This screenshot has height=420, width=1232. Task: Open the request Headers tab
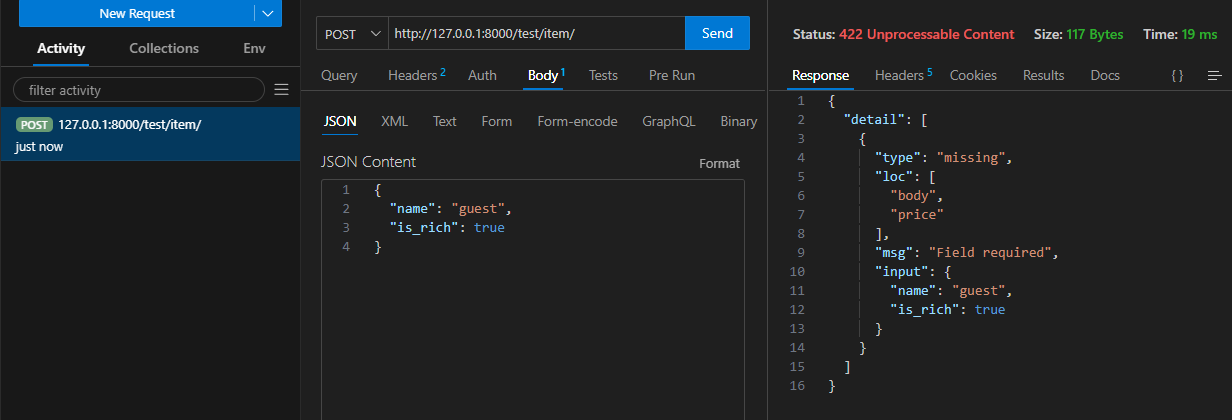coord(416,75)
